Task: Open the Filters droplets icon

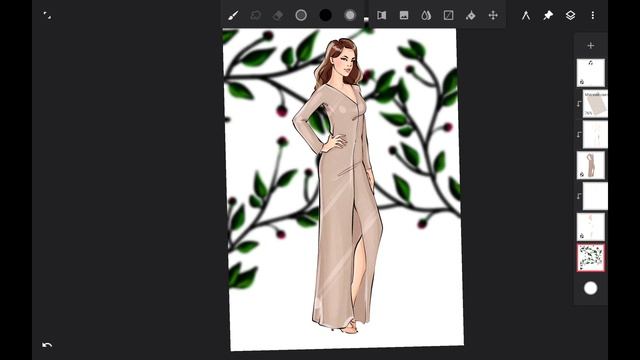Action: pyautogui.click(x=426, y=16)
